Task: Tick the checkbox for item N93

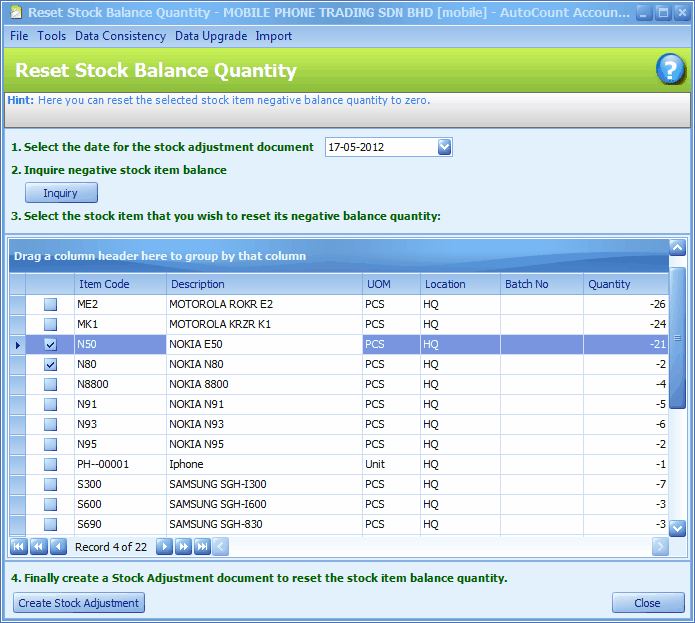Action: (x=51, y=424)
